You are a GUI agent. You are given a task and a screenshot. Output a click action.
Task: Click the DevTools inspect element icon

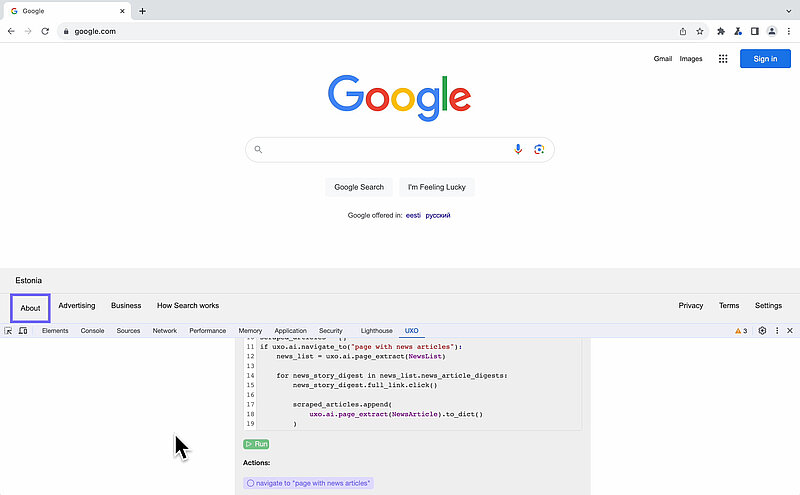[x=9, y=330]
